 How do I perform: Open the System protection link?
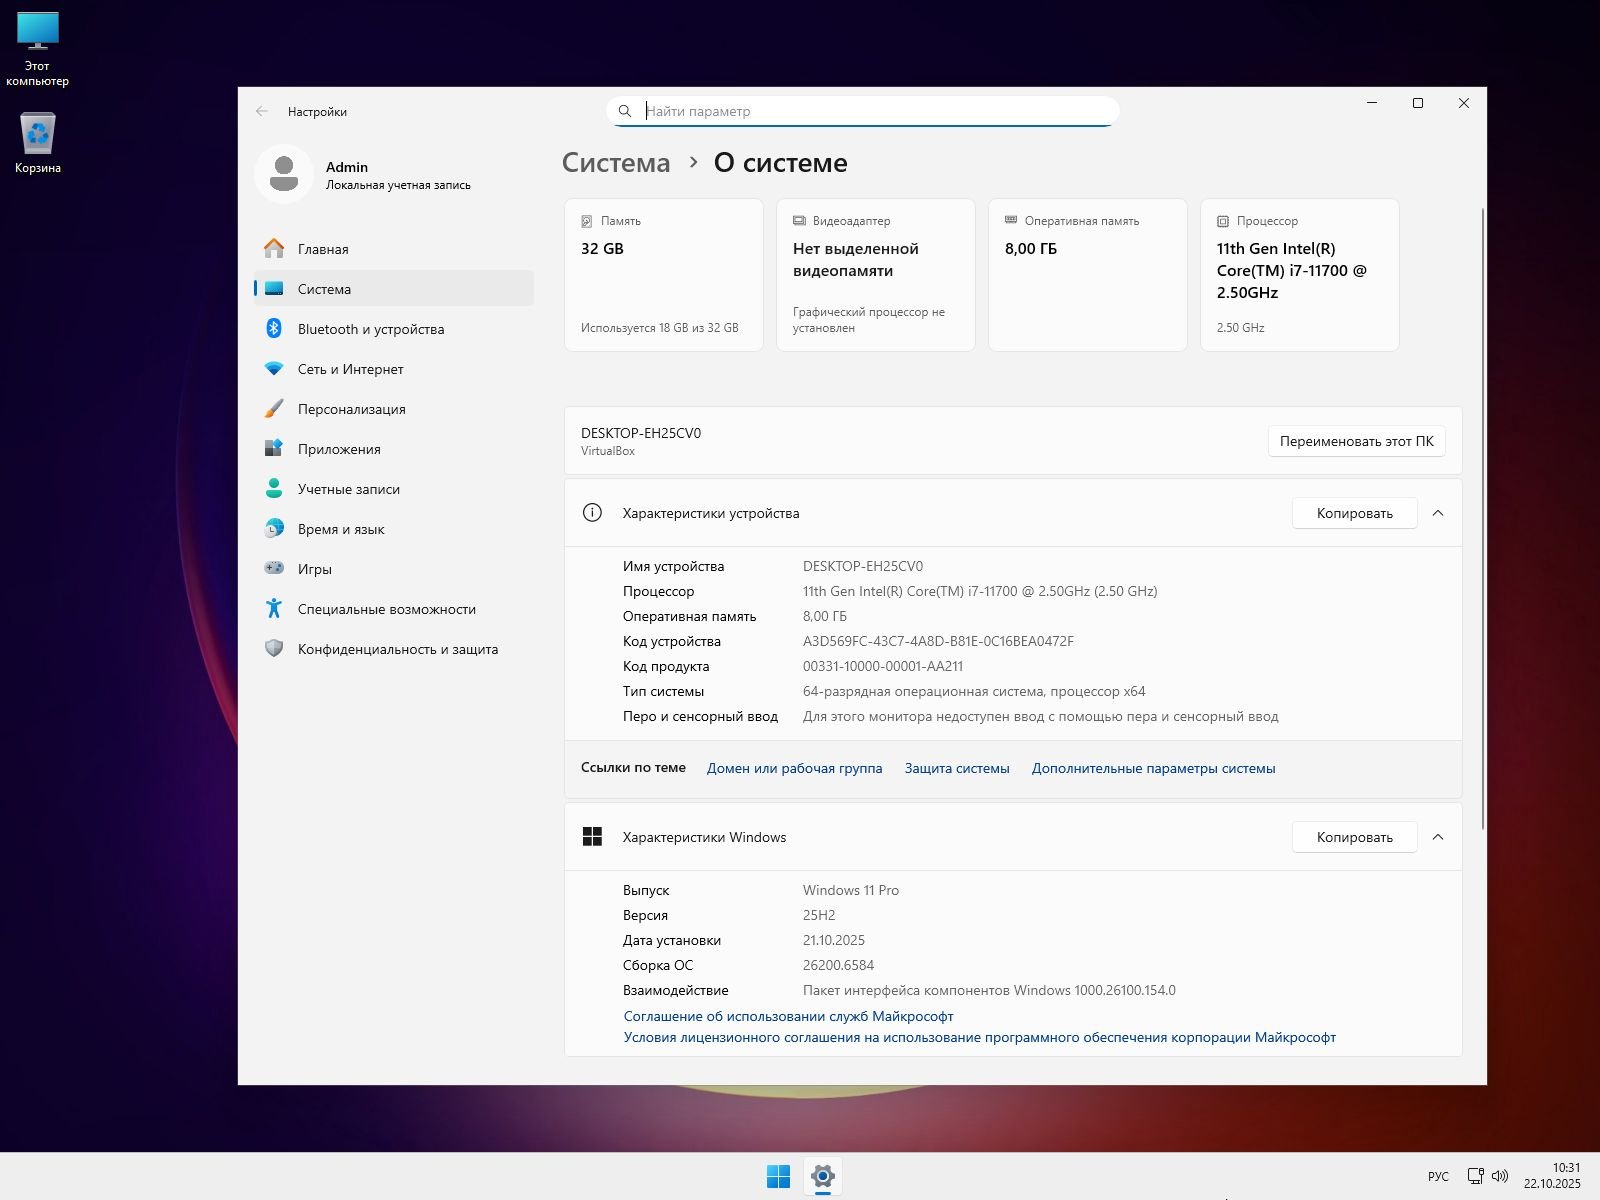pyautogui.click(x=957, y=769)
